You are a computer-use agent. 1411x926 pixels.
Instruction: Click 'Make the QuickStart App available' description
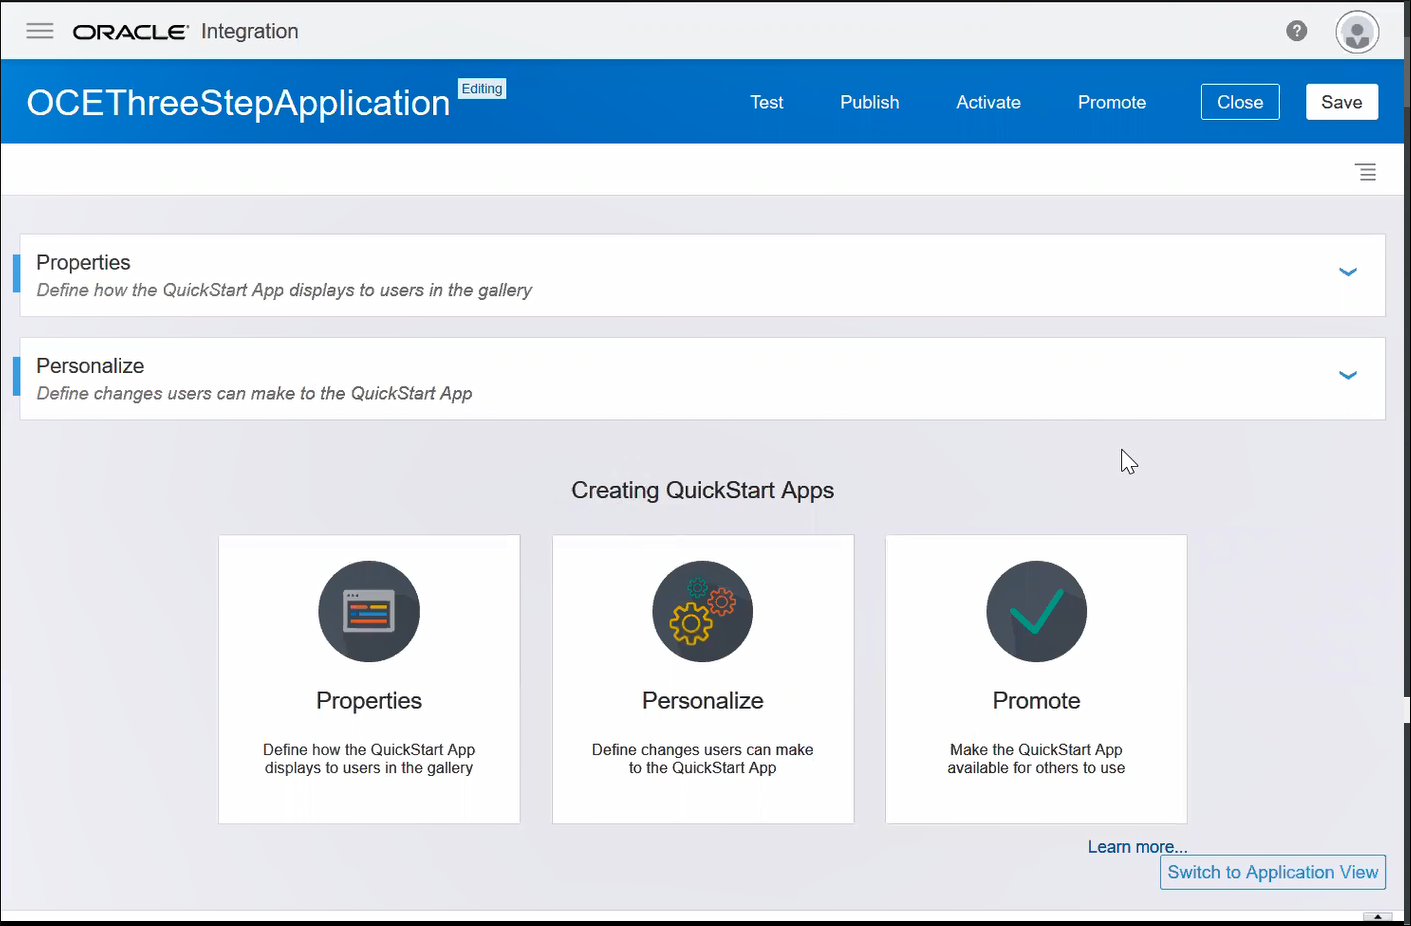[x=1036, y=759]
